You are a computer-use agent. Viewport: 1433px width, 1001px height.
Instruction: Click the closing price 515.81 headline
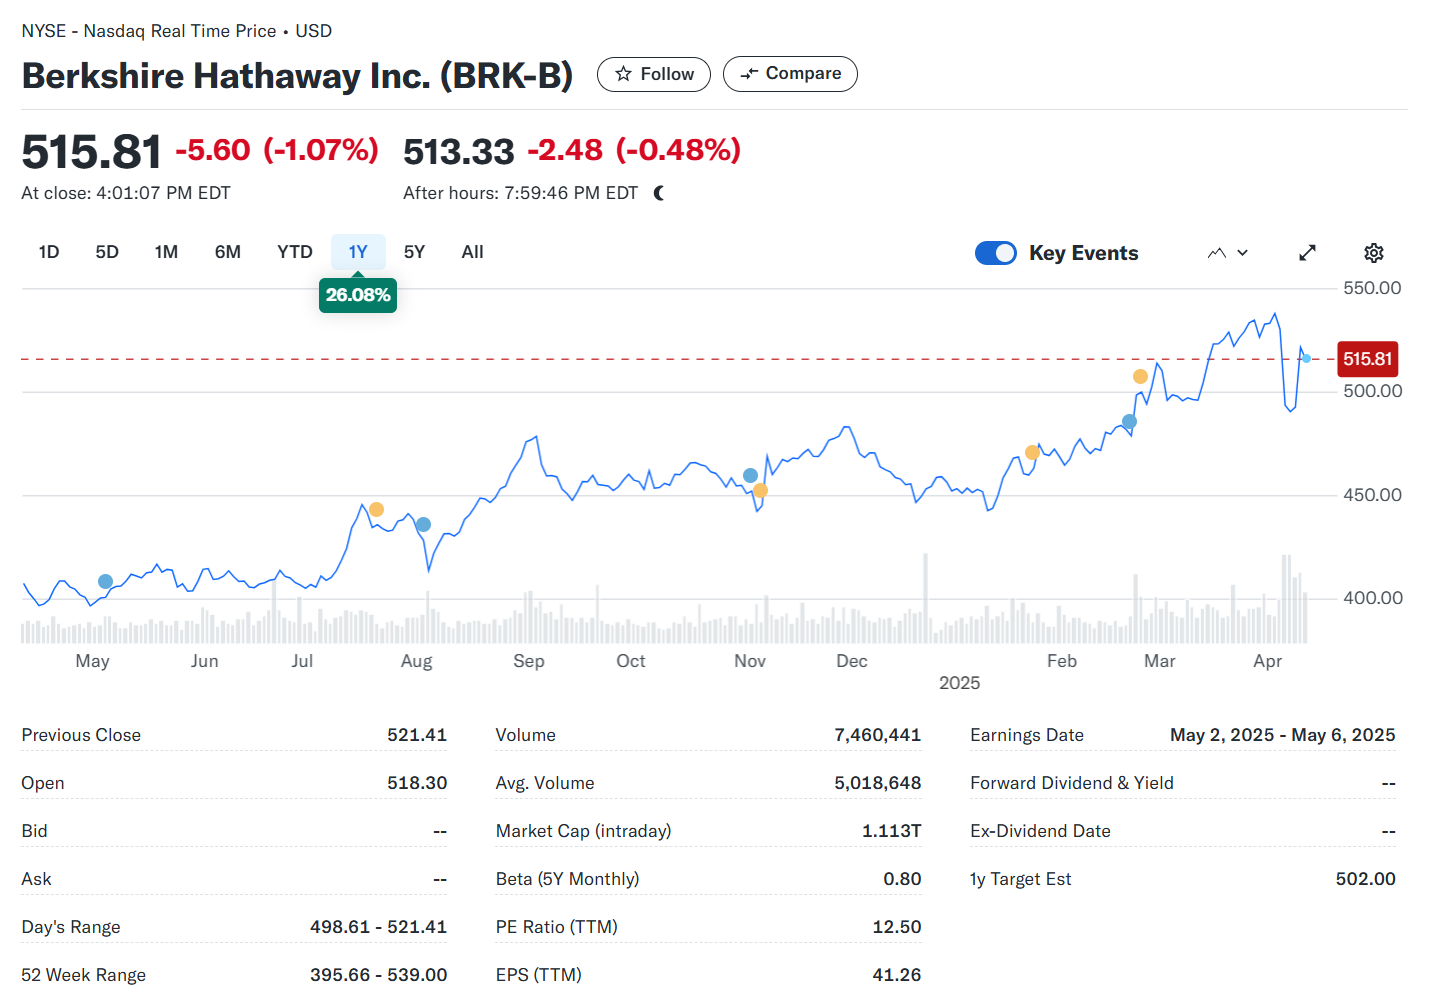pos(91,152)
